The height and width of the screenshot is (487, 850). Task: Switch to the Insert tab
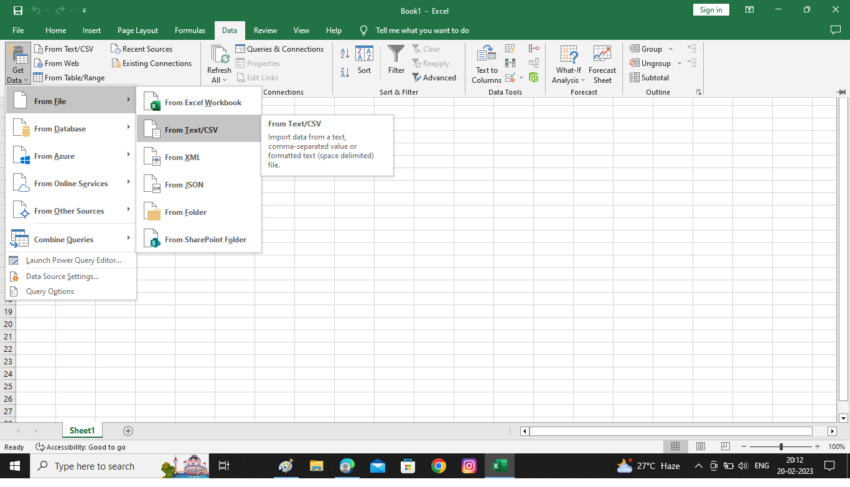pyautogui.click(x=92, y=30)
